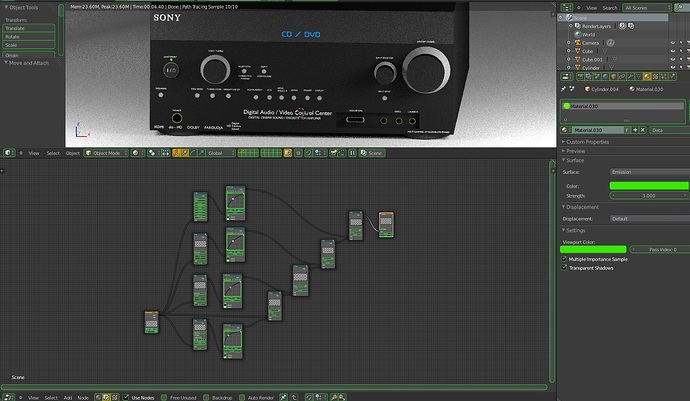
Task: Toggle Multiple Importance Sample checkbox
Action: 564,259
